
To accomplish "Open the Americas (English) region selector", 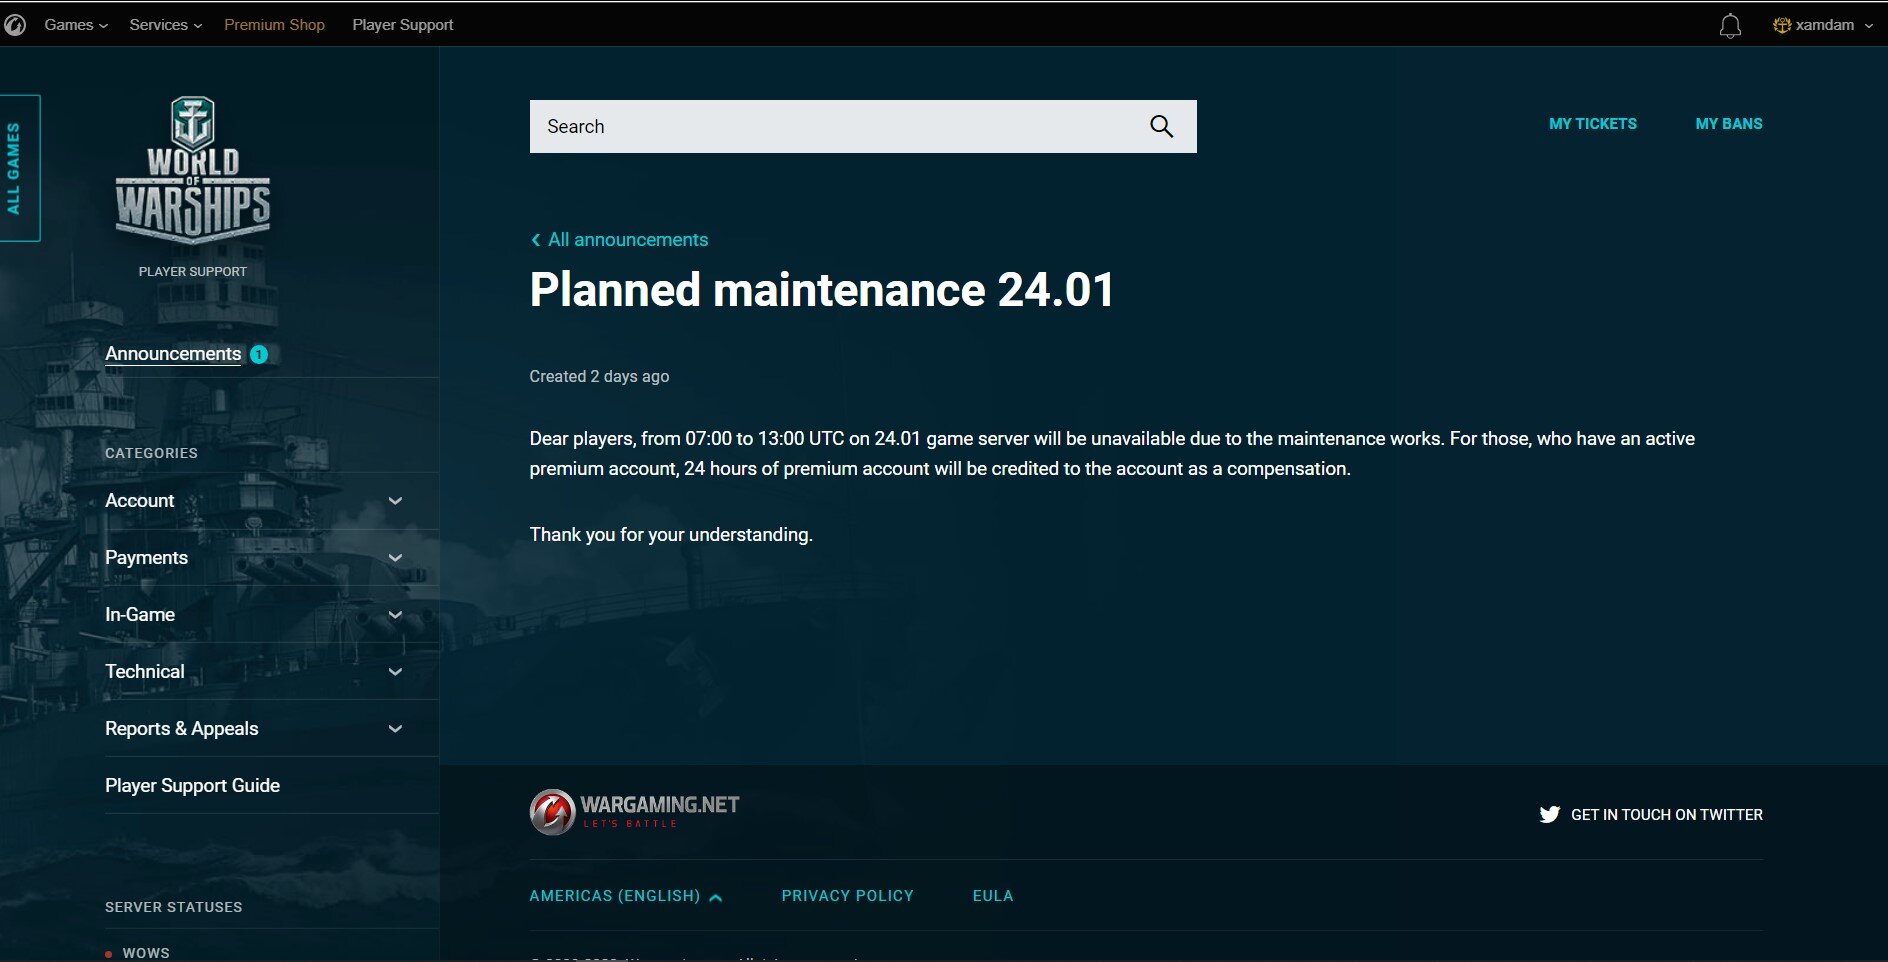I will point(625,896).
